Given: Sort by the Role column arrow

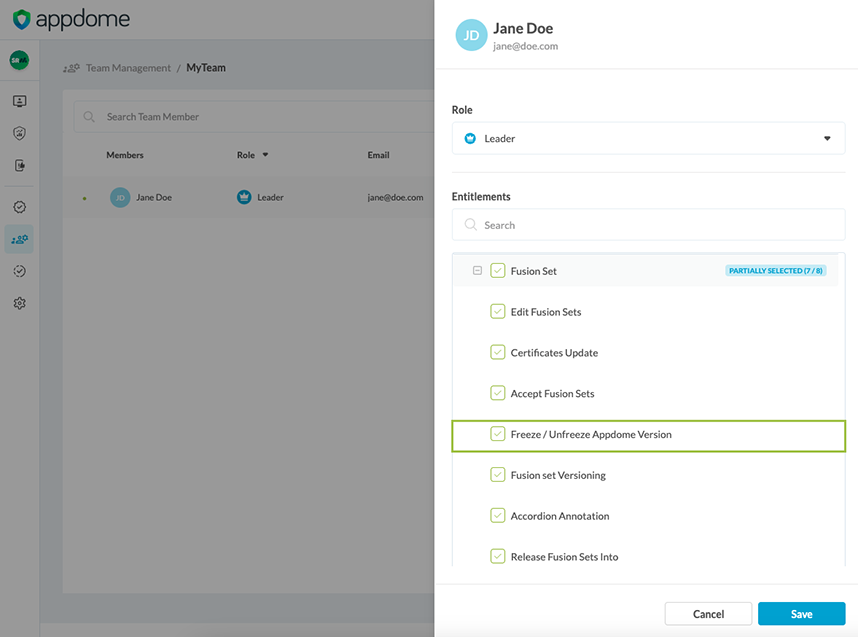Looking at the screenshot, I should click(x=266, y=155).
